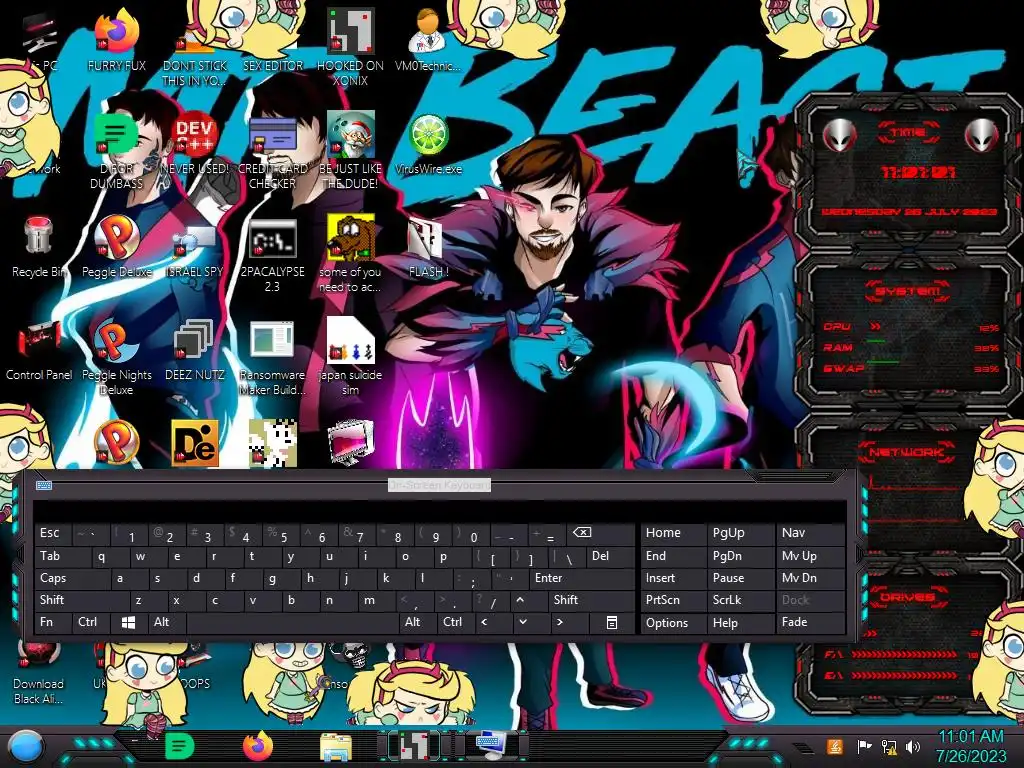
Task: Click the PrtScn key
Action: [x=673, y=600]
